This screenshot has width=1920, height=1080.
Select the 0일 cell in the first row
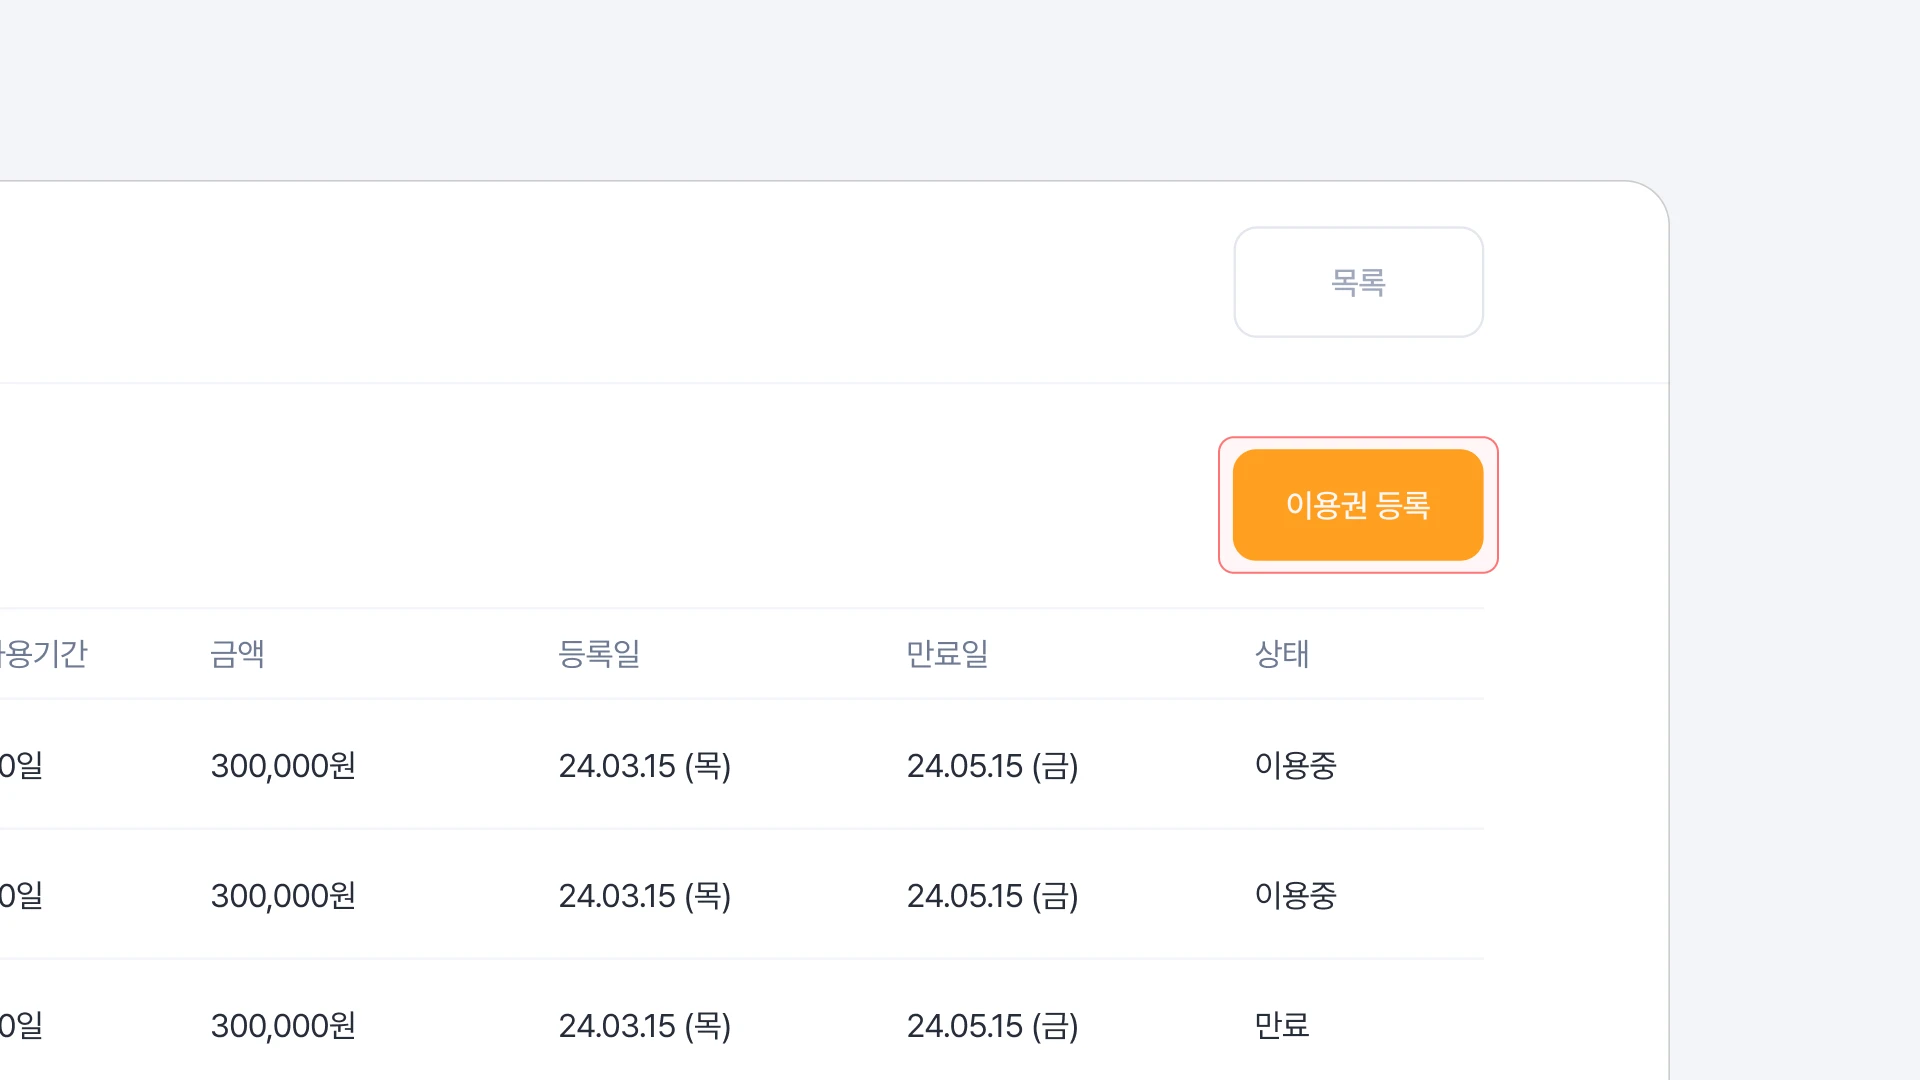coord(21,766)
